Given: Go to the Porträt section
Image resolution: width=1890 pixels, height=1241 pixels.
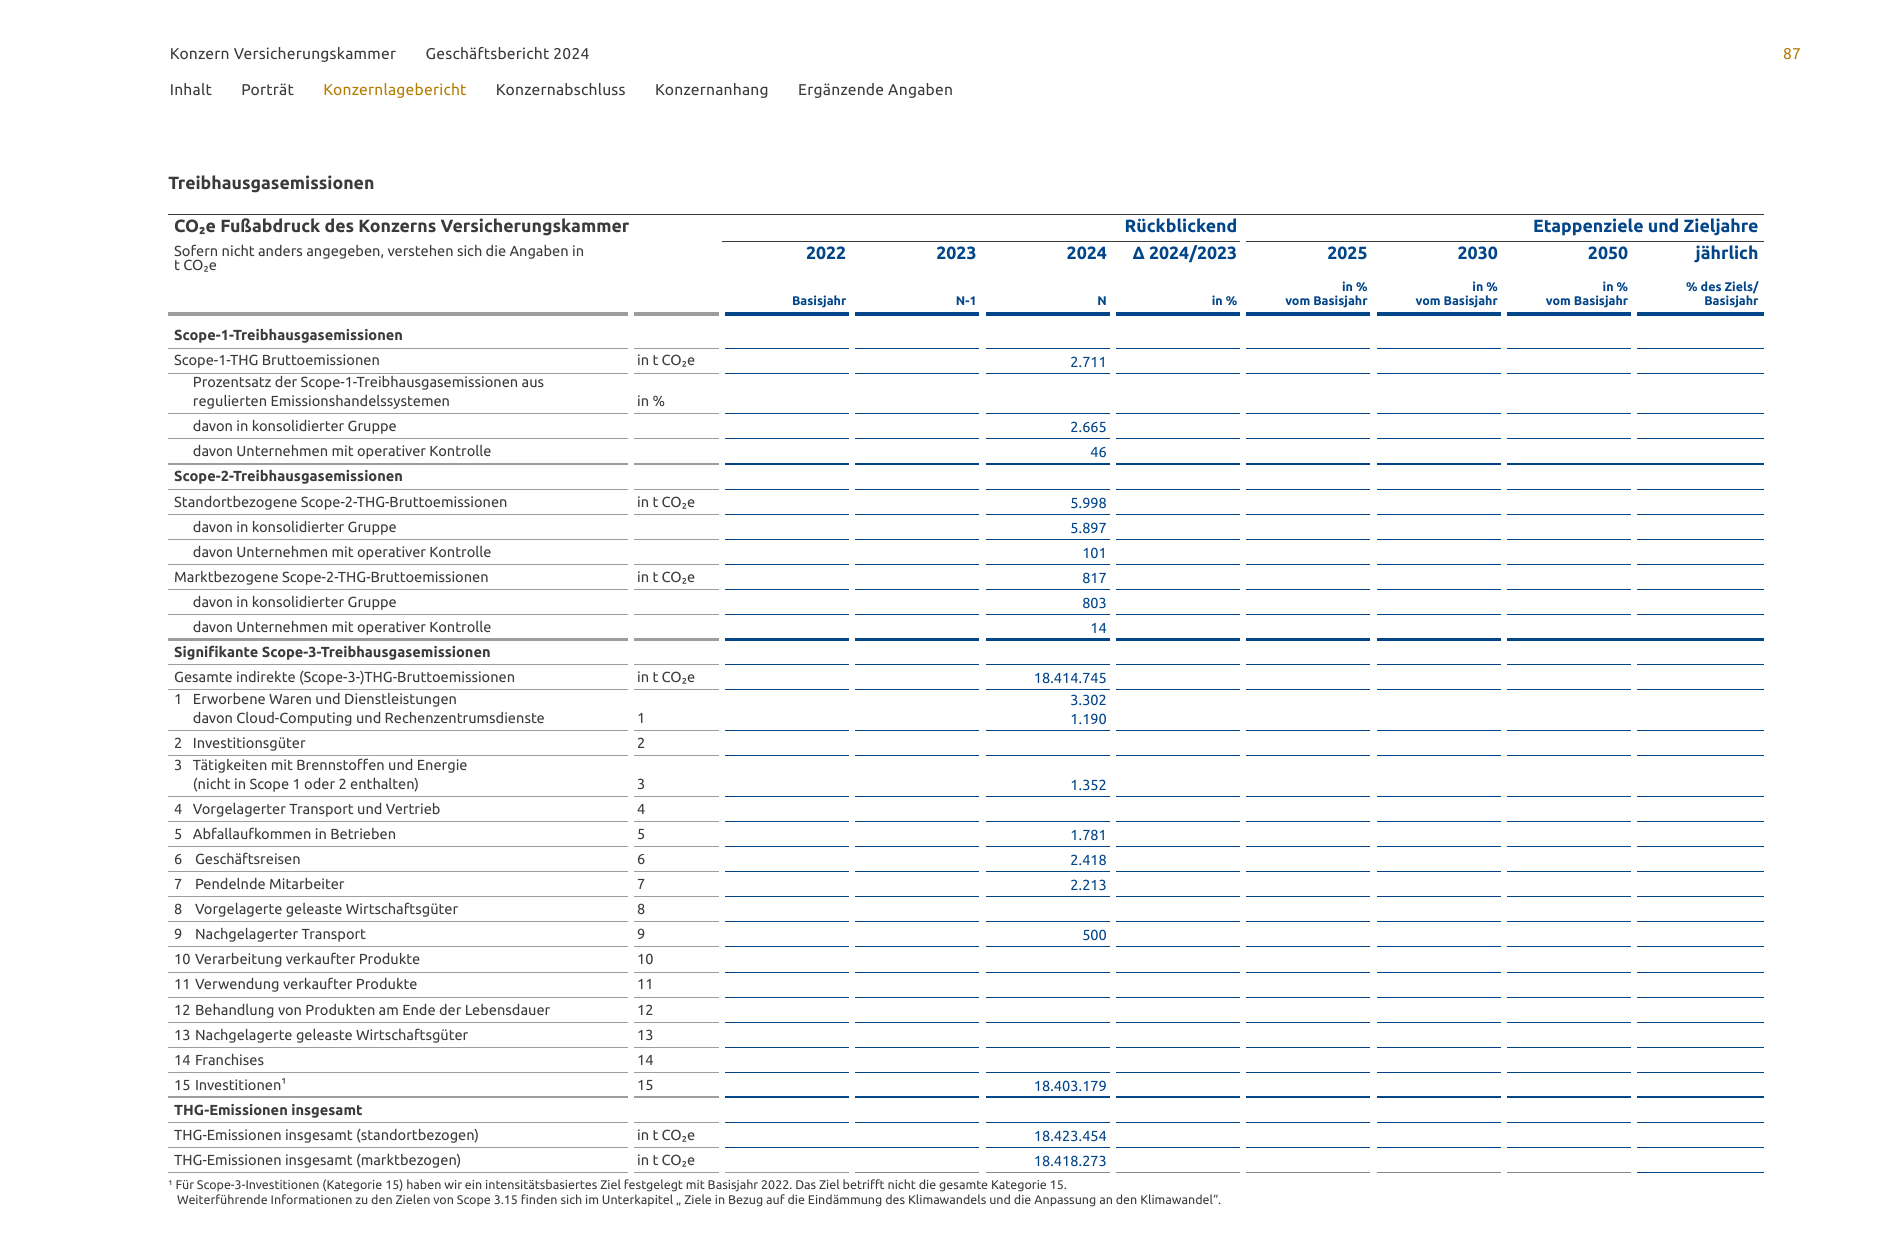Looking at the screenshot, I should point(267,90).
